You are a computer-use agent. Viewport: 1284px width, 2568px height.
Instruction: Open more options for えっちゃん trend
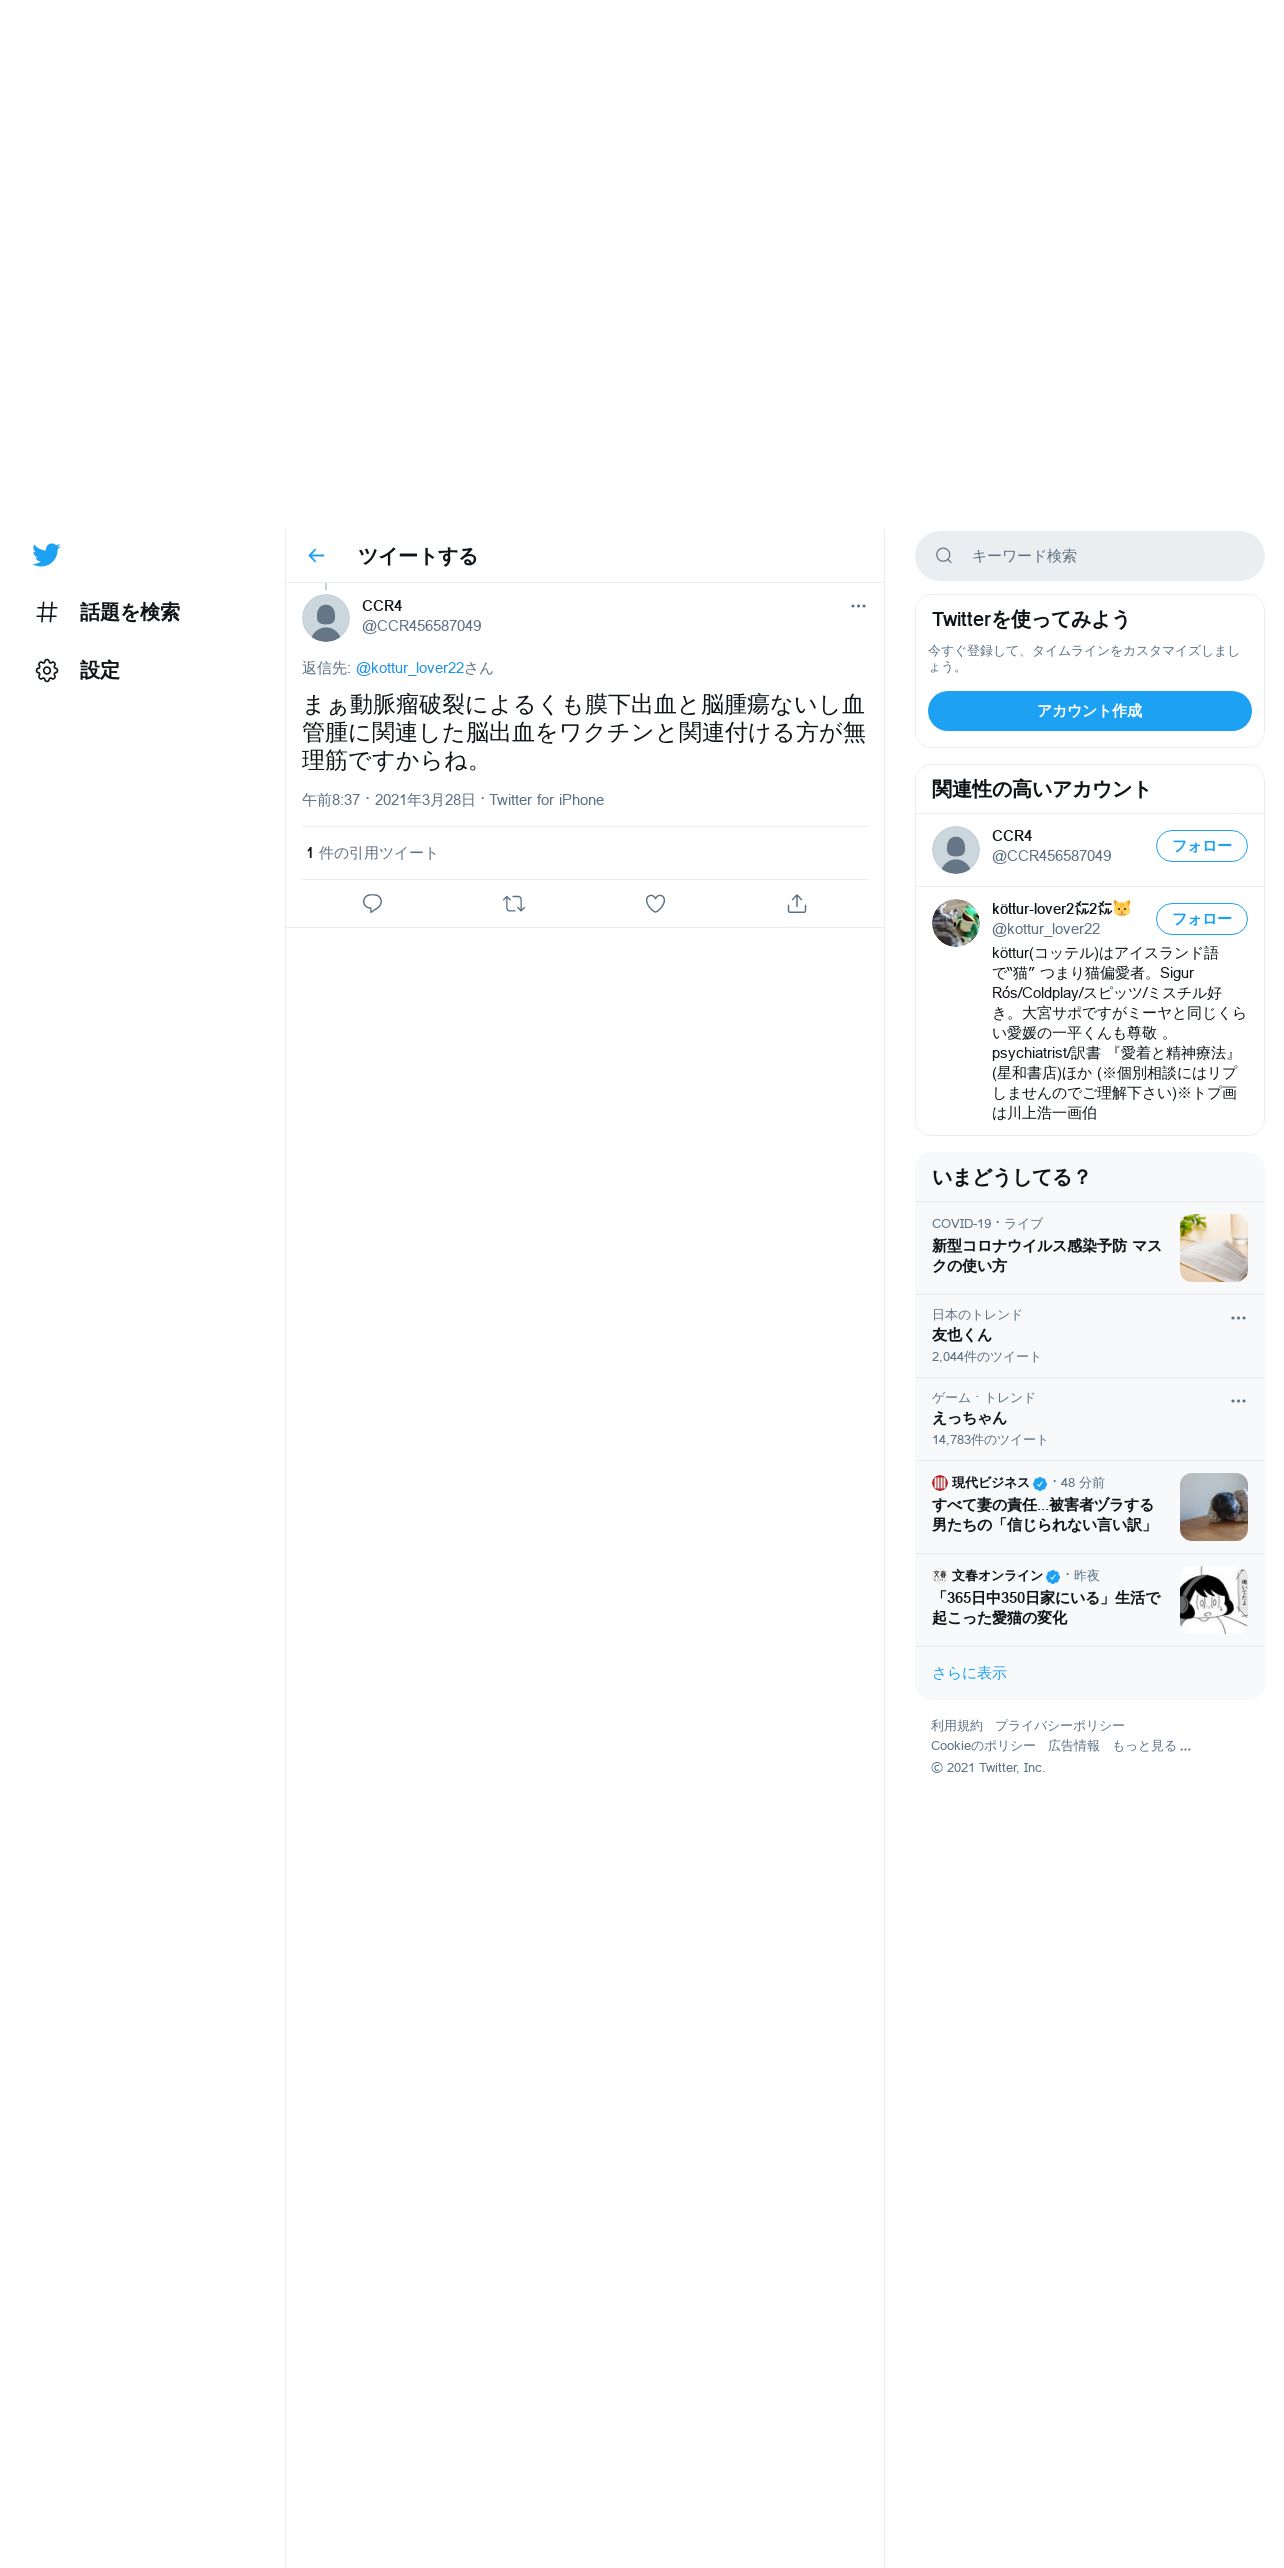tap(1238, 1401)
